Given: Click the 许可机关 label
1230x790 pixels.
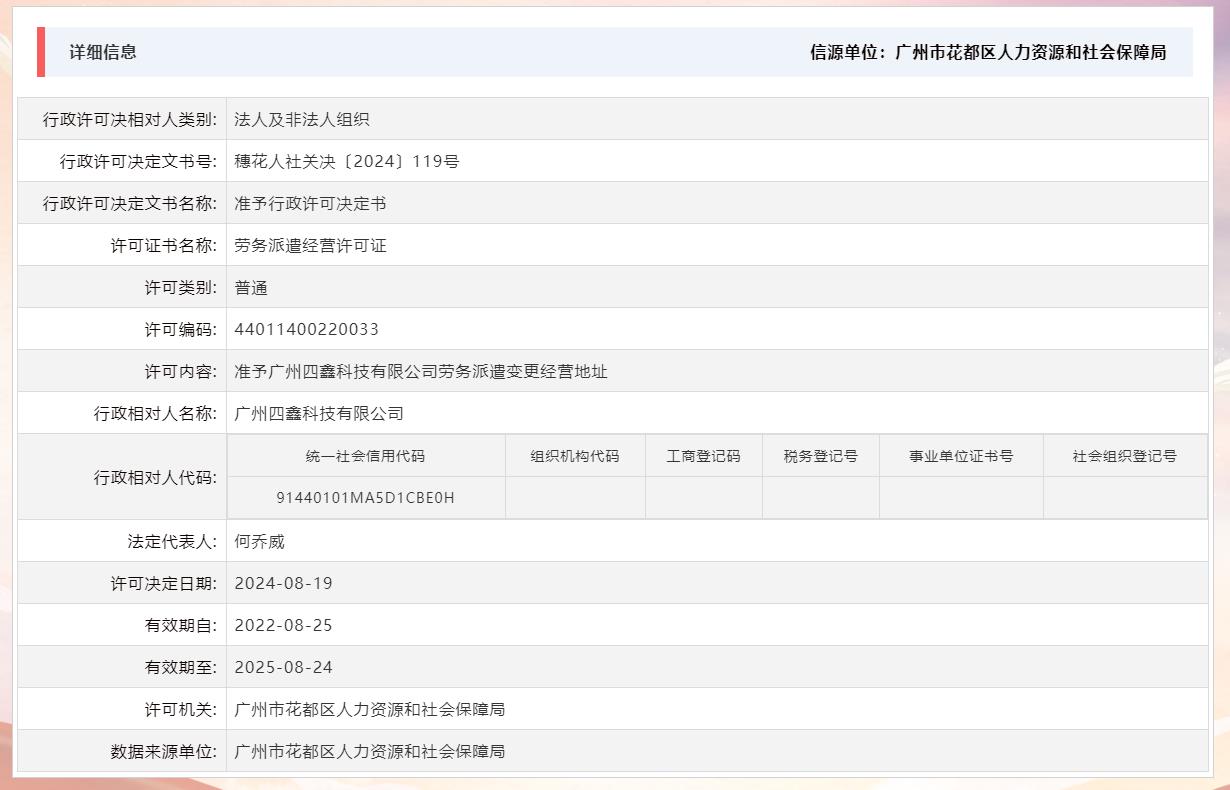Looking at the screenshot, I should [x=180, y=709].
